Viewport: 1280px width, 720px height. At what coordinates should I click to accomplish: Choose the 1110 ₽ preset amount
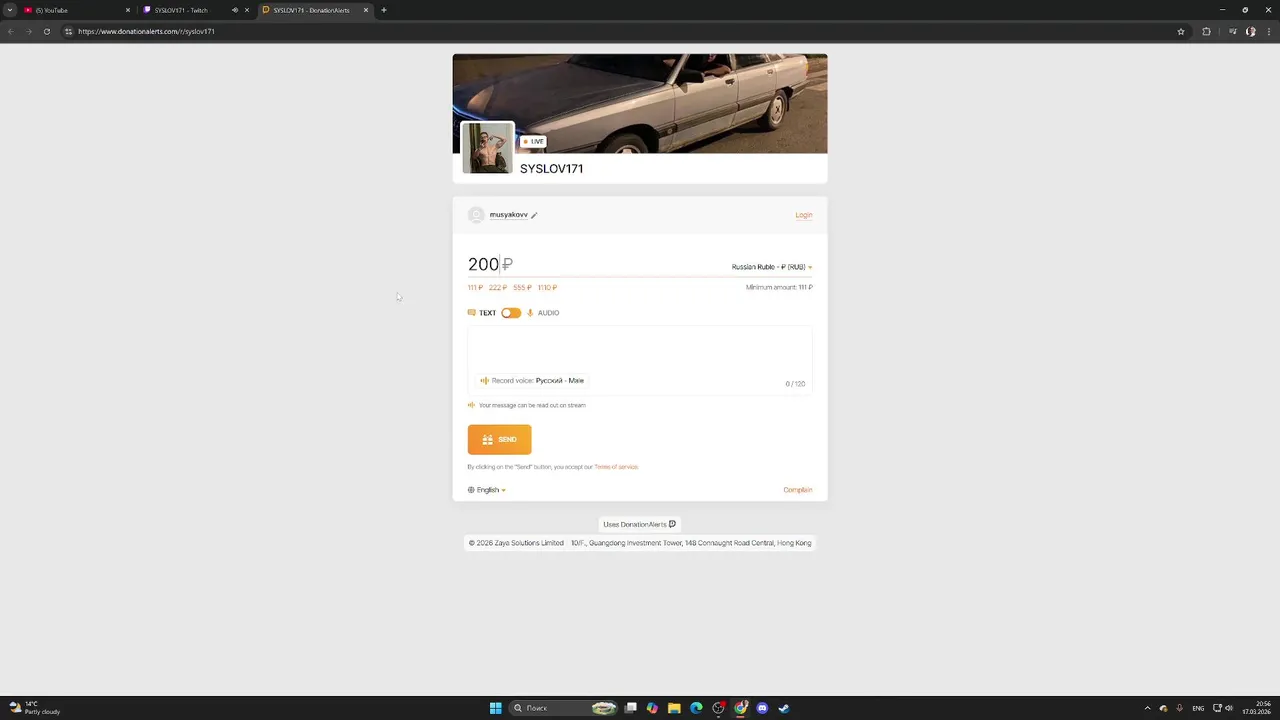tap(547, 288)
